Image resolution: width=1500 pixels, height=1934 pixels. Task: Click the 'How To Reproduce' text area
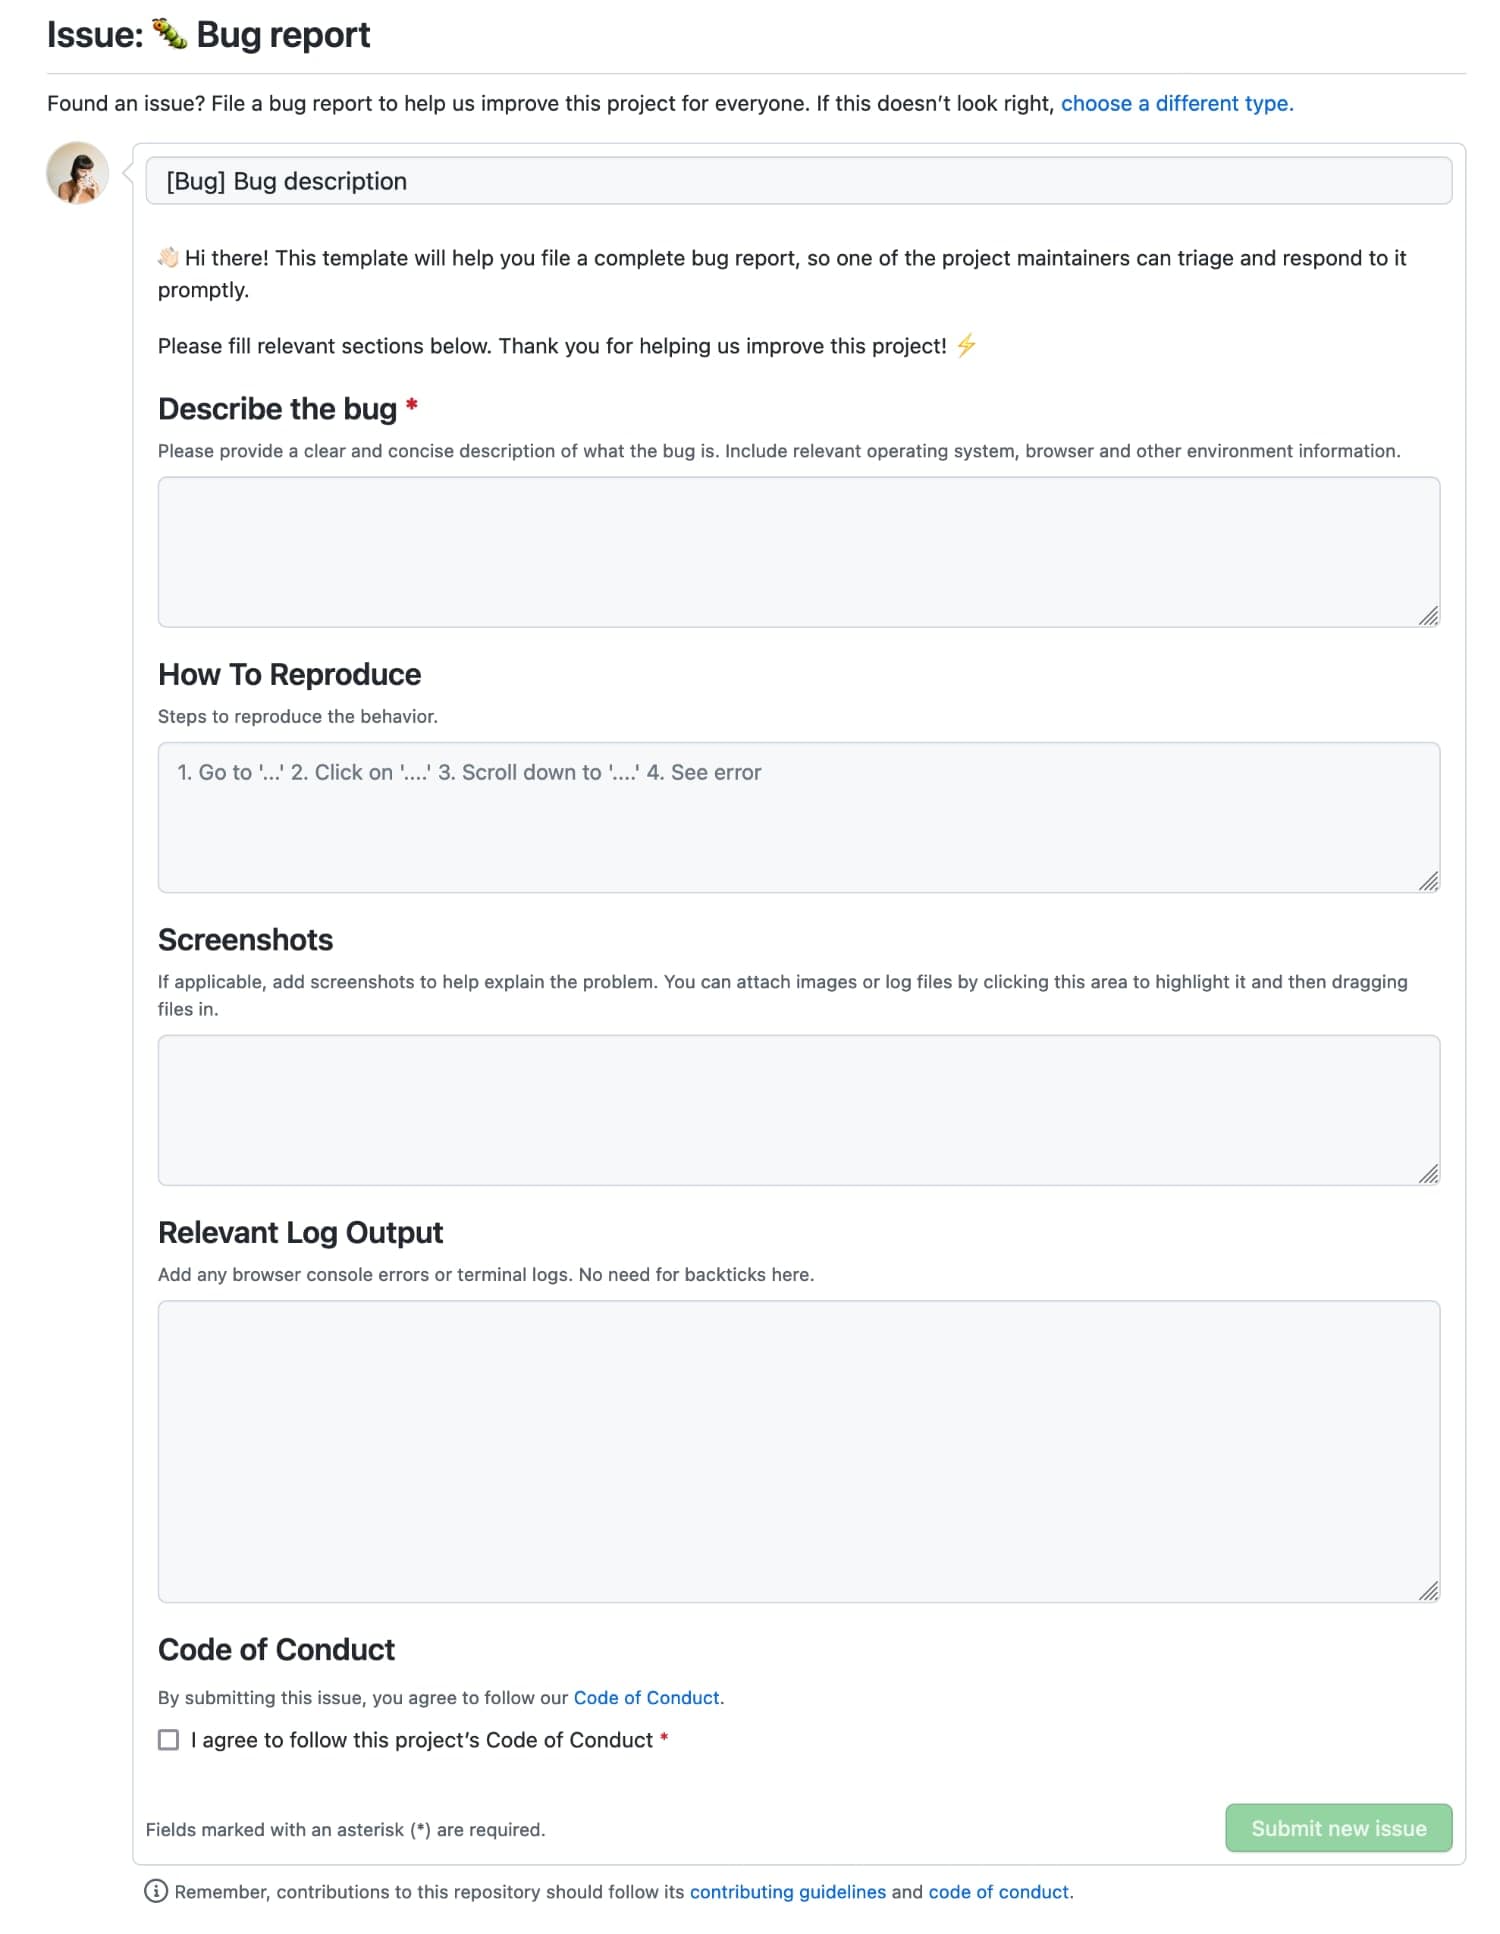point(798,816)
